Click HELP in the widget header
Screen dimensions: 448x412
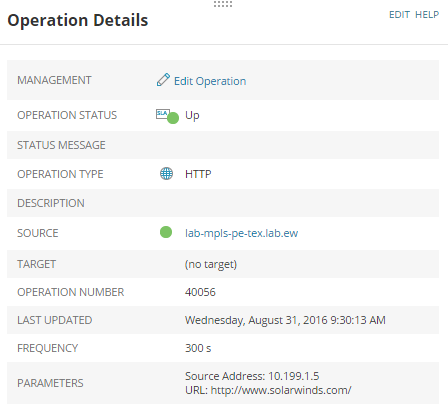click(427, 15)
